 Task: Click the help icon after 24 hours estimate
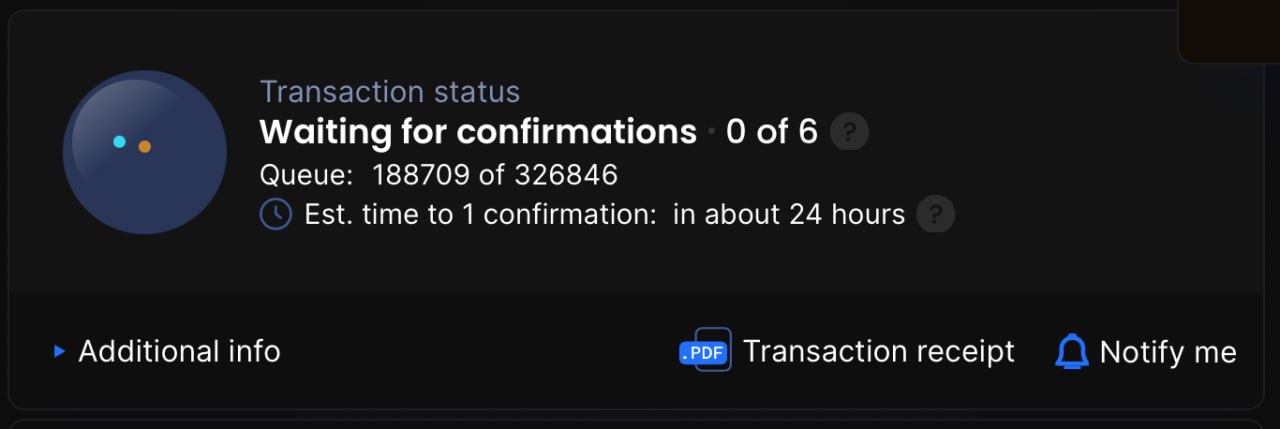click(x=936, y=214)
